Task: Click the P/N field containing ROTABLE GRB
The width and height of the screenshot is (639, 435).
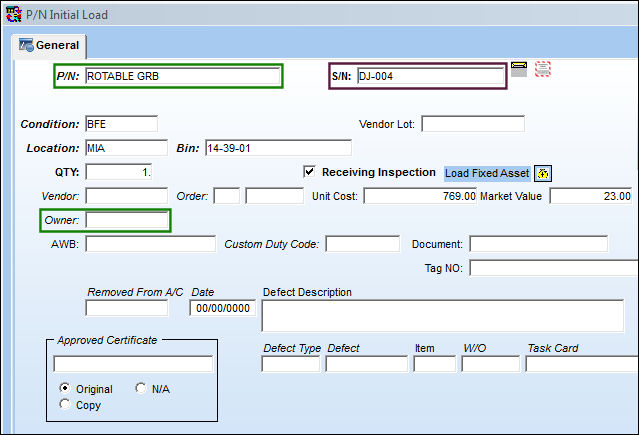Action: coord(183,76)
